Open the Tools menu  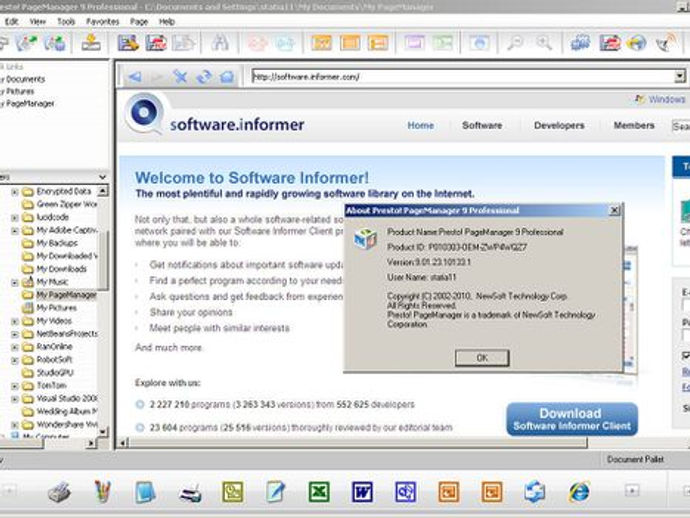[x=66, y=22]
